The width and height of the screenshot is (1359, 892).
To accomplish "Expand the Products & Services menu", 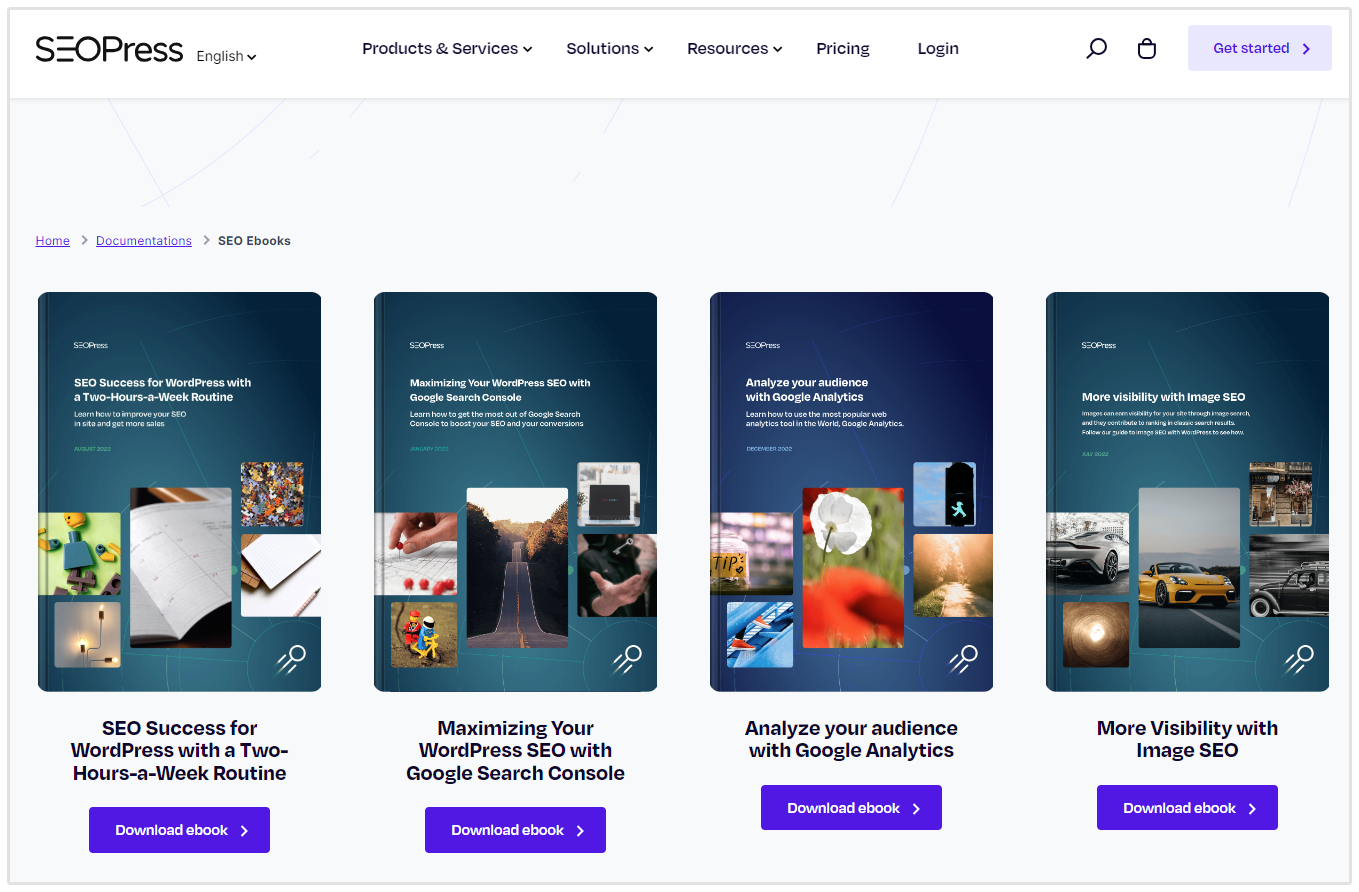I will (446, 48).
